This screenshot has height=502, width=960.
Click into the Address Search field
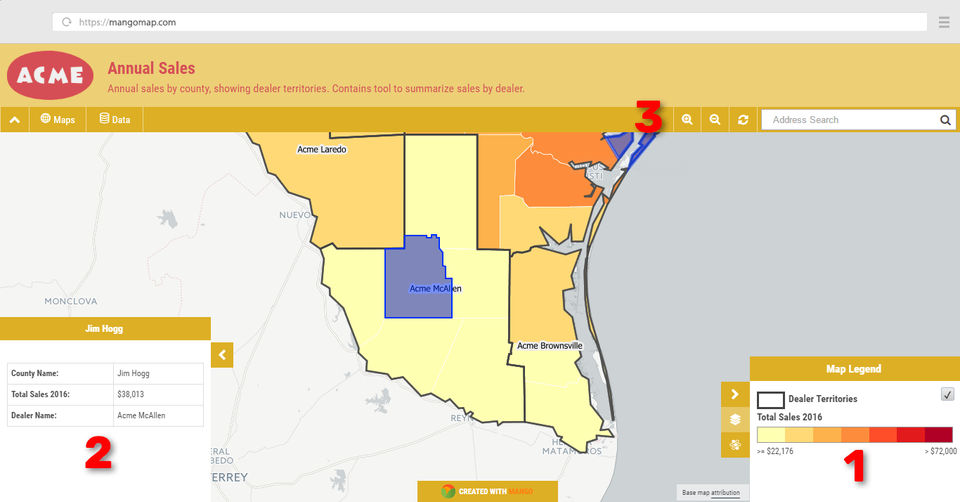(851, 120)
